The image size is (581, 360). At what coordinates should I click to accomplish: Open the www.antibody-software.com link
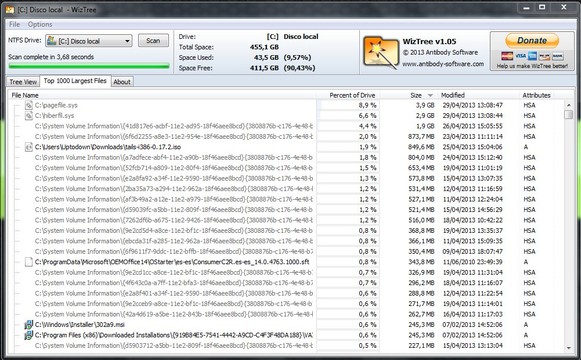(443, 64)
